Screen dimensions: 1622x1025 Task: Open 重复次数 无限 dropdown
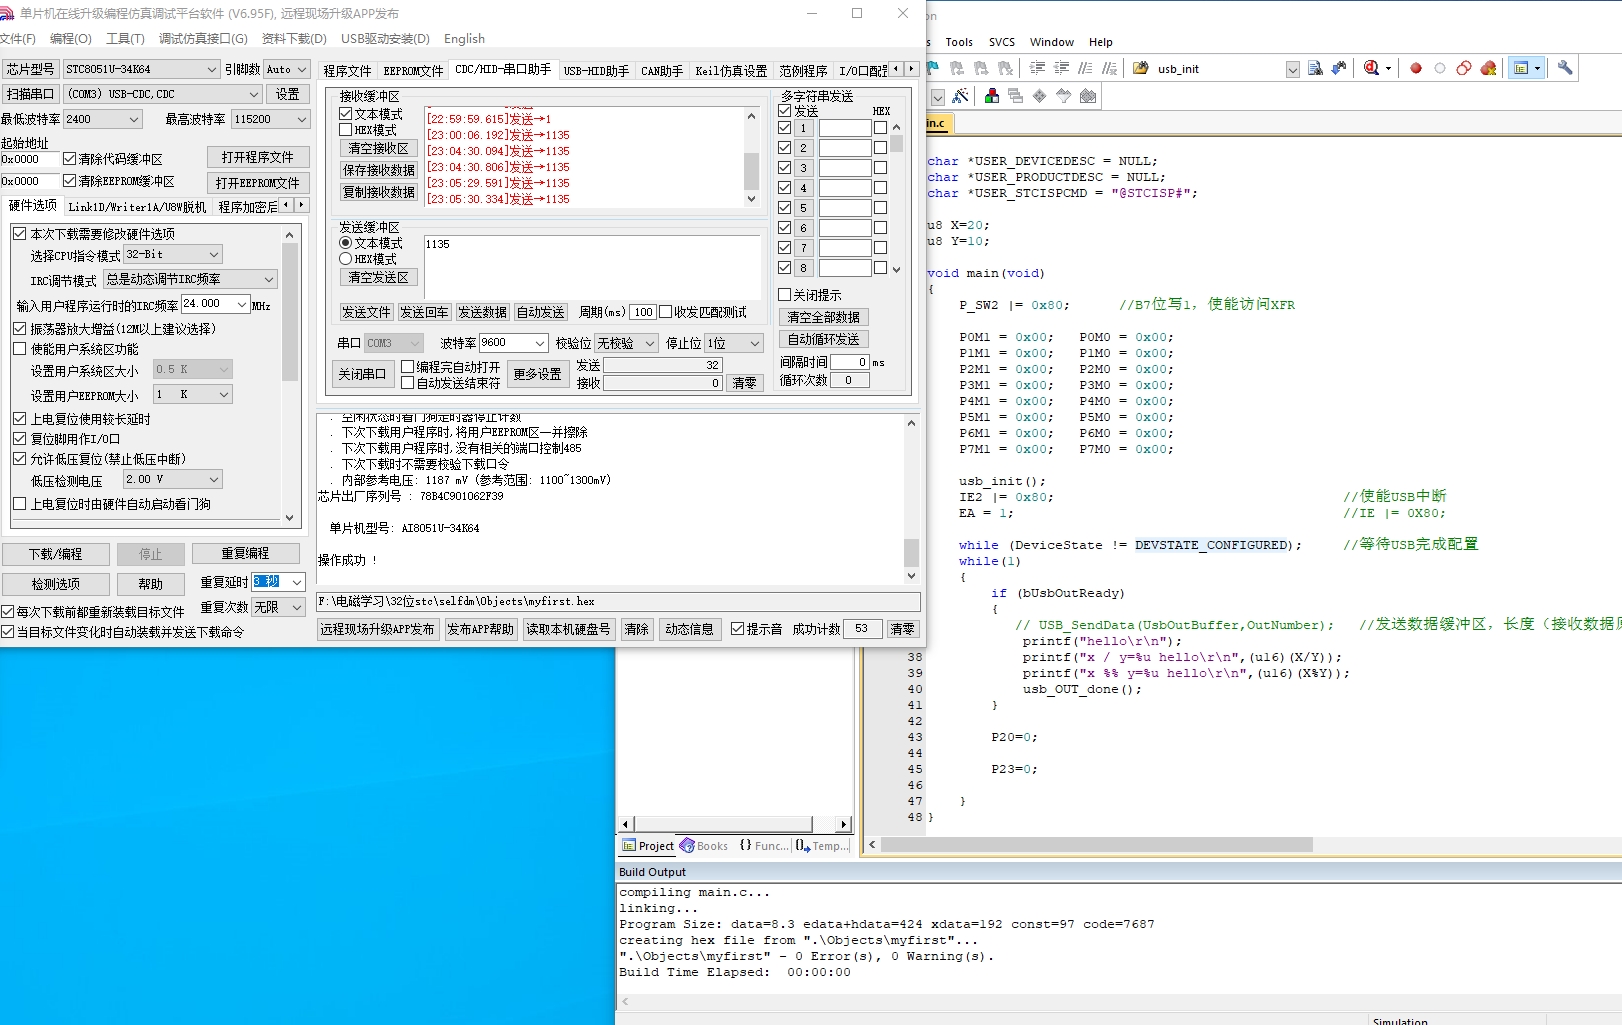[279, 607]
